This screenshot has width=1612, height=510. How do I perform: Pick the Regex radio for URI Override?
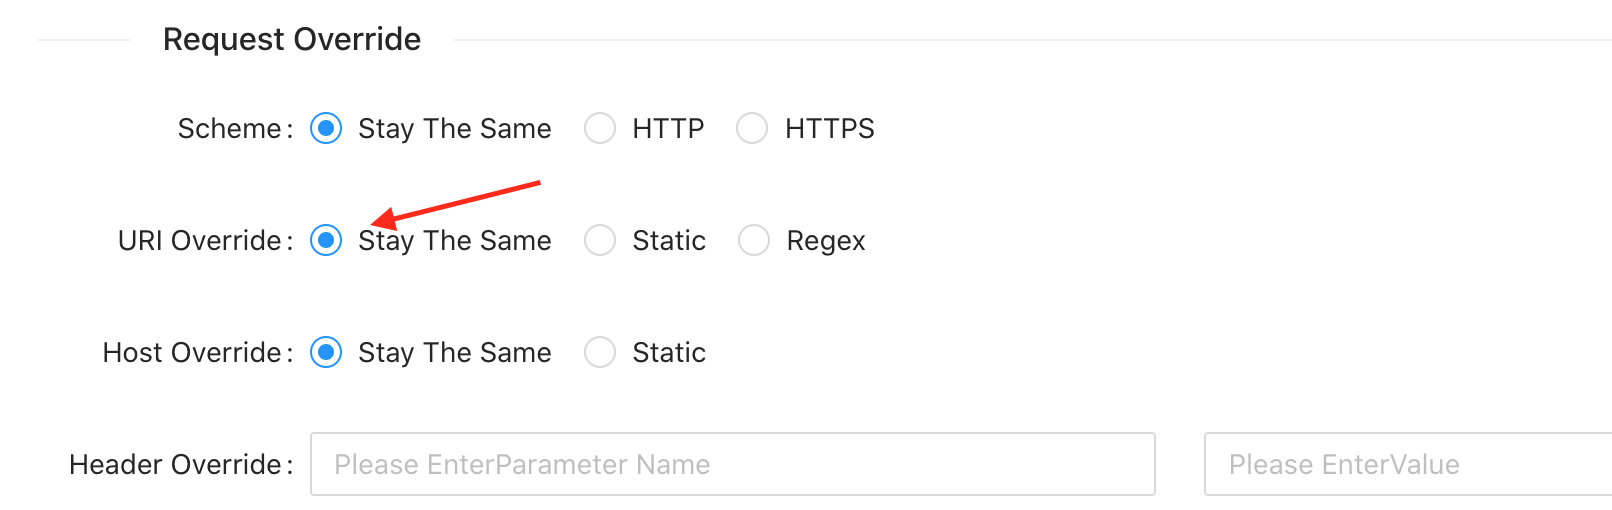[754, 241]
